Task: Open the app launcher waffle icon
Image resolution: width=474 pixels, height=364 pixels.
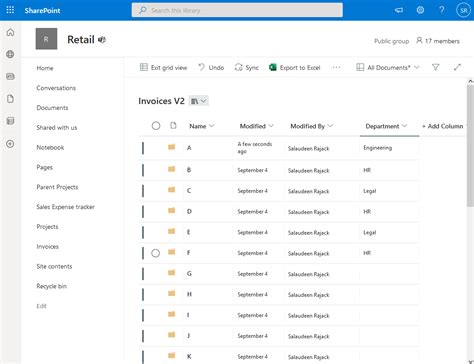Action: coord(10,10)
